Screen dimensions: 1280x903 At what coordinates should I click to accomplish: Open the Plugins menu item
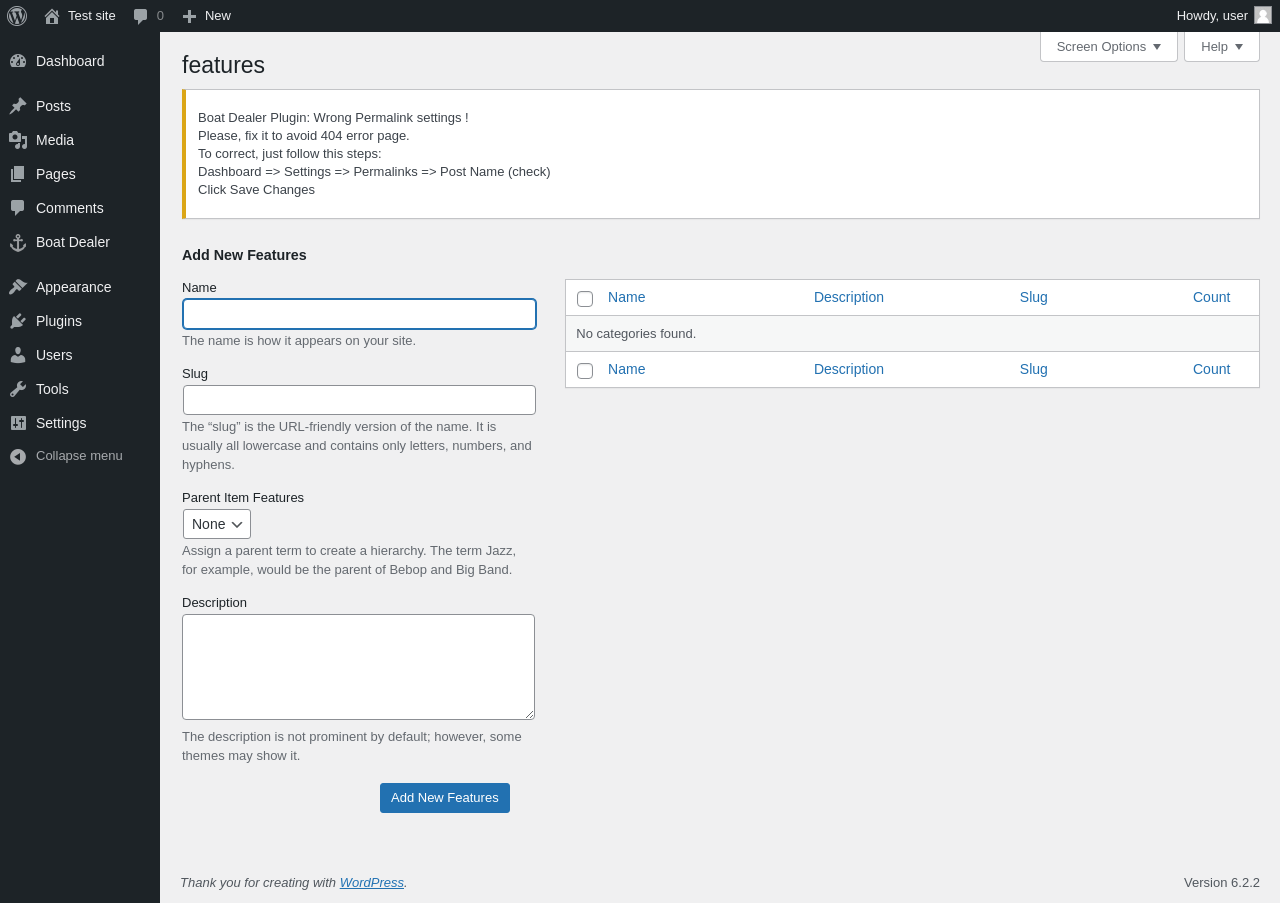point(80,321)
